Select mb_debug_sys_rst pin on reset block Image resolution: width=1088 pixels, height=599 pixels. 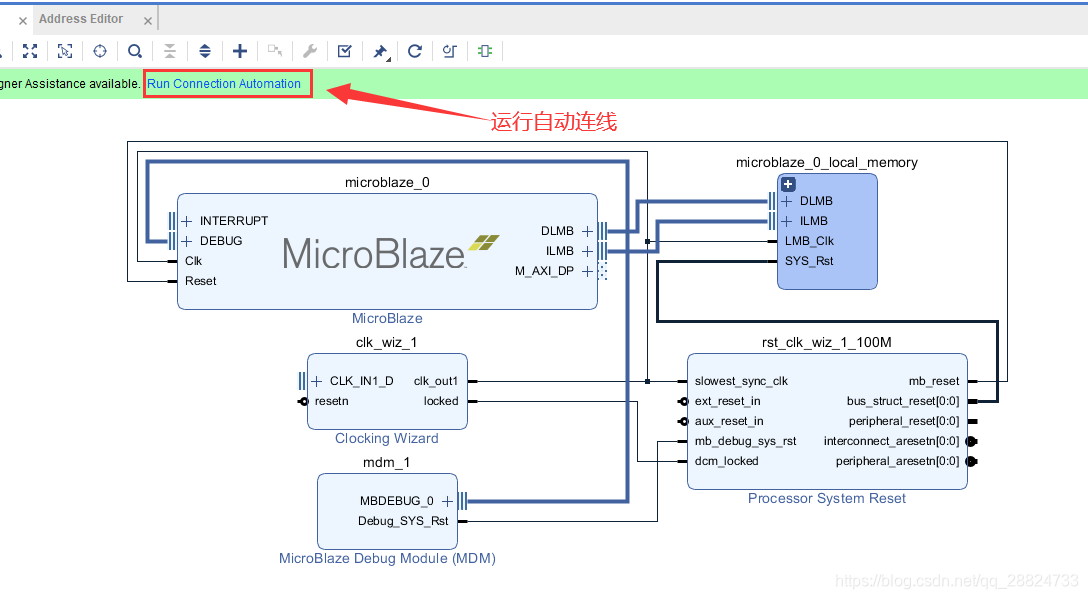coord(745,441)
